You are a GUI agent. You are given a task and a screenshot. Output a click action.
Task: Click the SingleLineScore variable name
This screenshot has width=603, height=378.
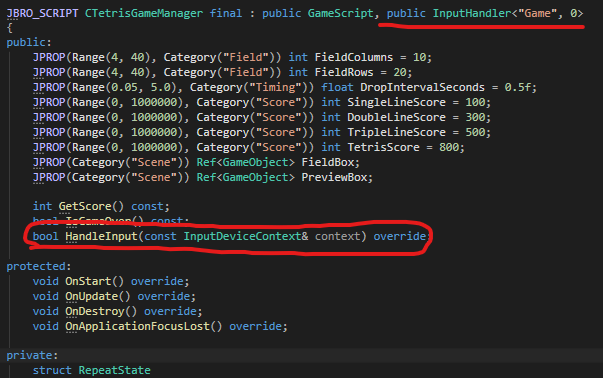(x=396, y=102)
